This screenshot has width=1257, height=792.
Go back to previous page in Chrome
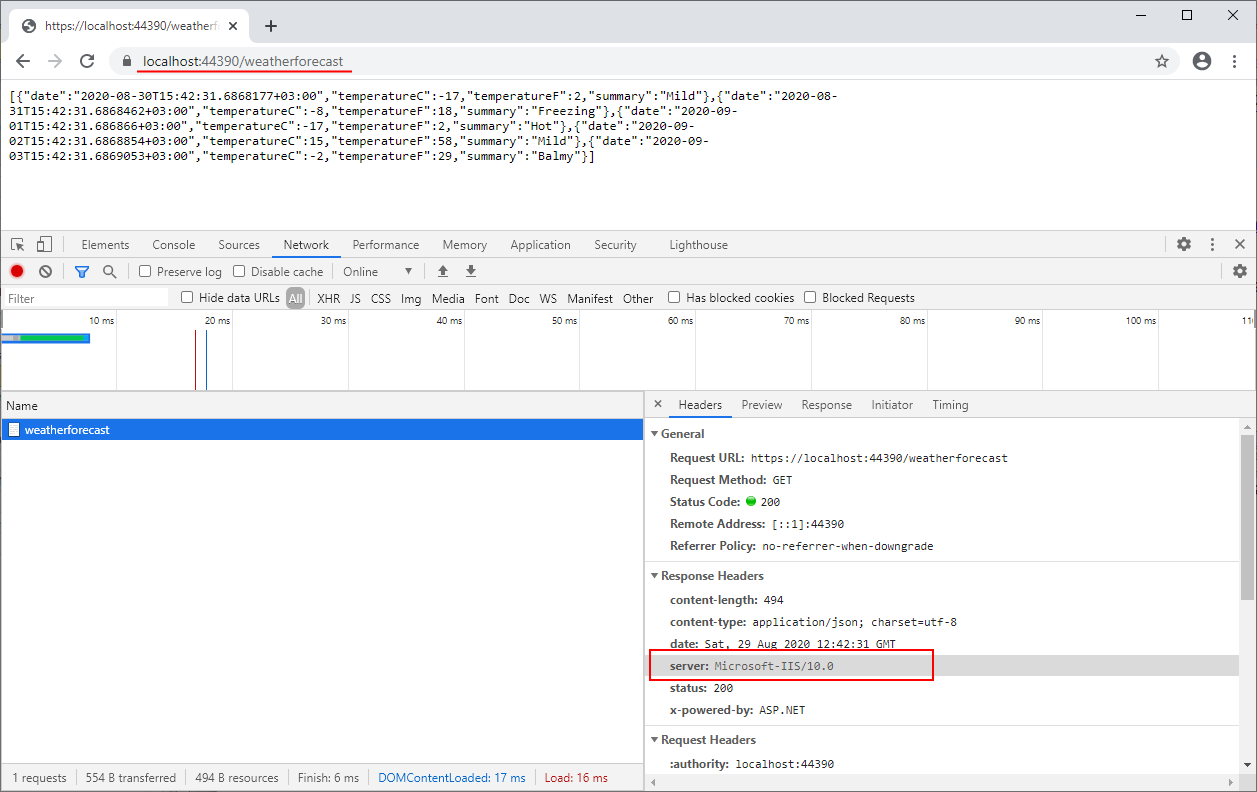pyautogui.click(x=23, y=61)
